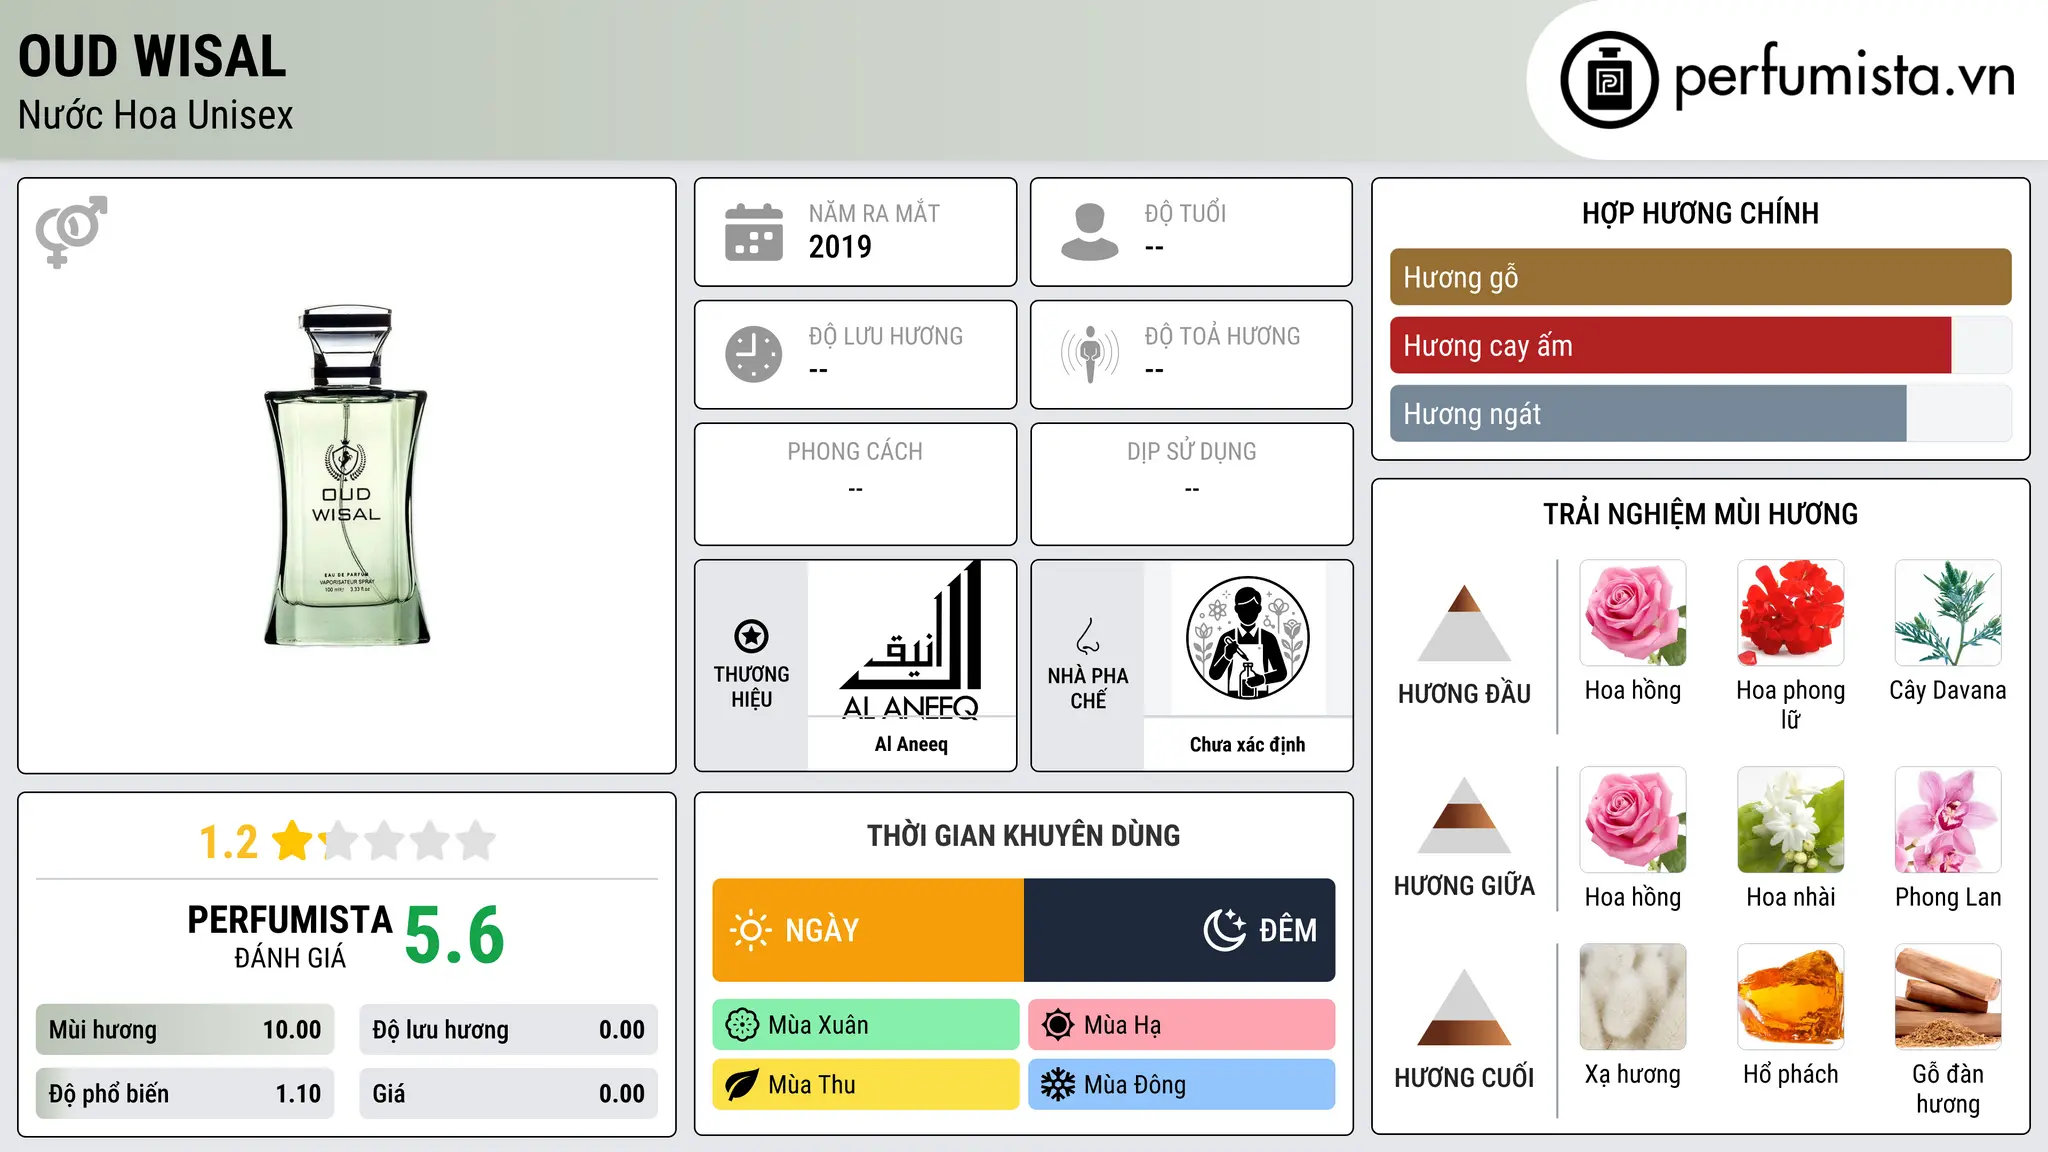Click the perfumista.vn site name
The width and height of the screenshot is (2048, 1152).
tap(1845, 77)
